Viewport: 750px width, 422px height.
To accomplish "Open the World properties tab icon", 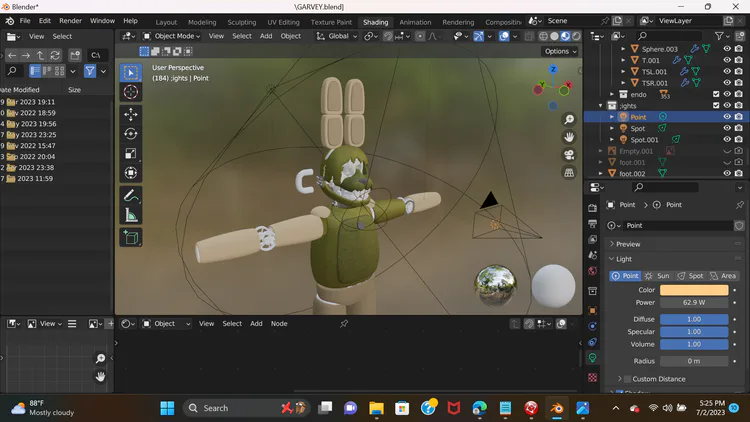I will coord(593,271).
